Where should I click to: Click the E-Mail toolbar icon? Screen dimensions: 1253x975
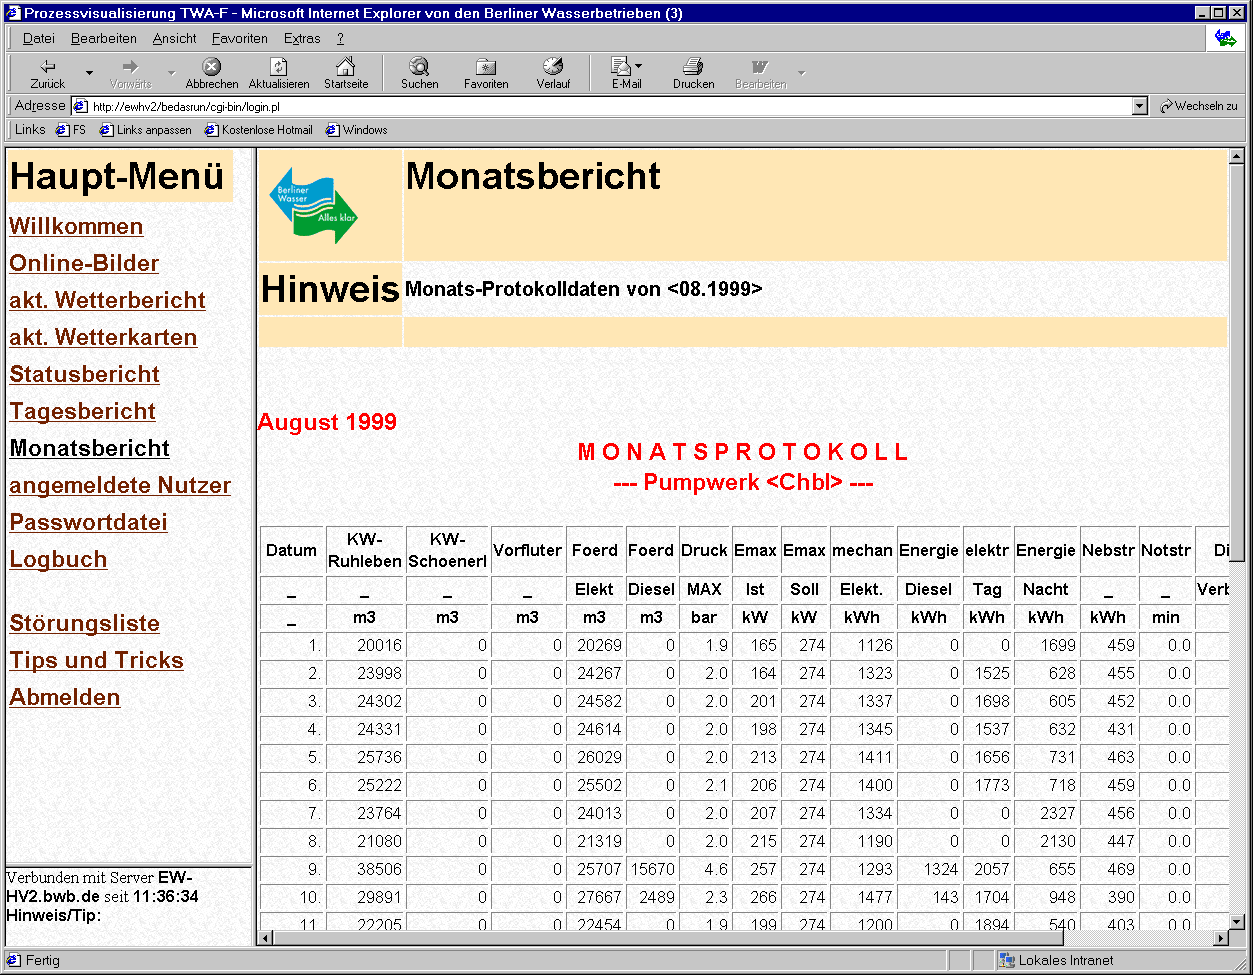click(621, 67)
